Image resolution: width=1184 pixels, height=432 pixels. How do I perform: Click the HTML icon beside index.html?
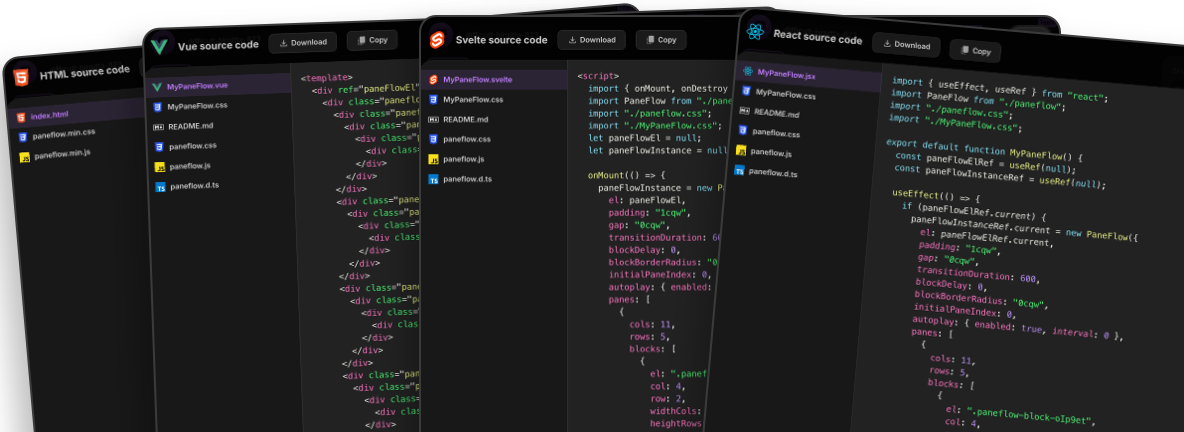pos(20,117)
